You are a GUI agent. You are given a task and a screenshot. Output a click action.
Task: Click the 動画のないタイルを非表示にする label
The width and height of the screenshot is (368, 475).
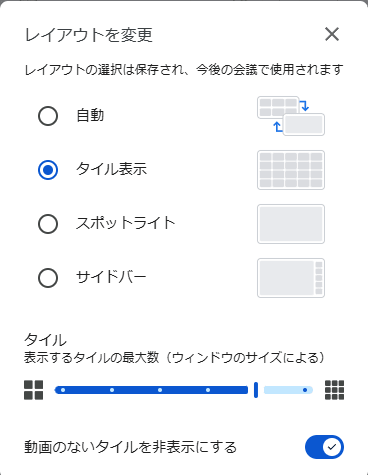click(x=130, y=447)
